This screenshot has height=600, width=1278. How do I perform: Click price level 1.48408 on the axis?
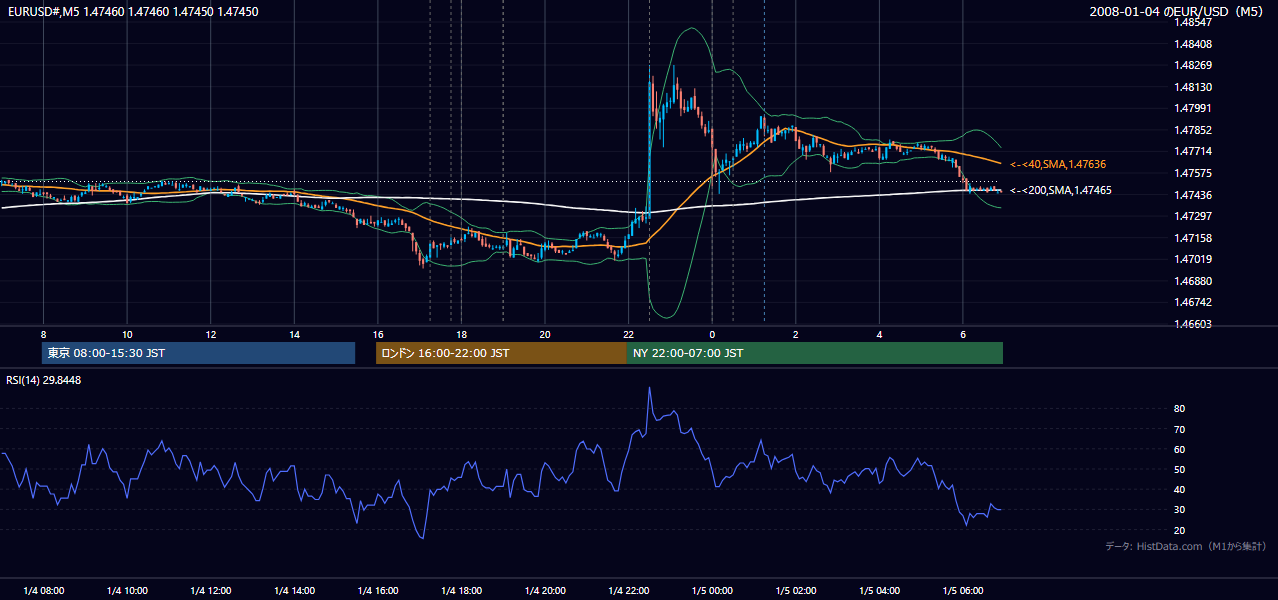(x=1195, y=44)
